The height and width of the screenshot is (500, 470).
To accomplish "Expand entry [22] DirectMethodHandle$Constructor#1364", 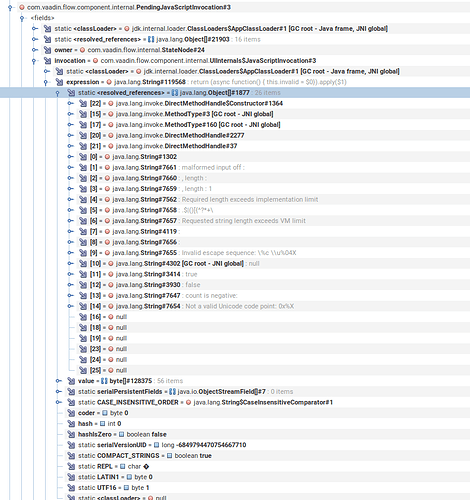I will pyautogui.click(x=70, y=103).
